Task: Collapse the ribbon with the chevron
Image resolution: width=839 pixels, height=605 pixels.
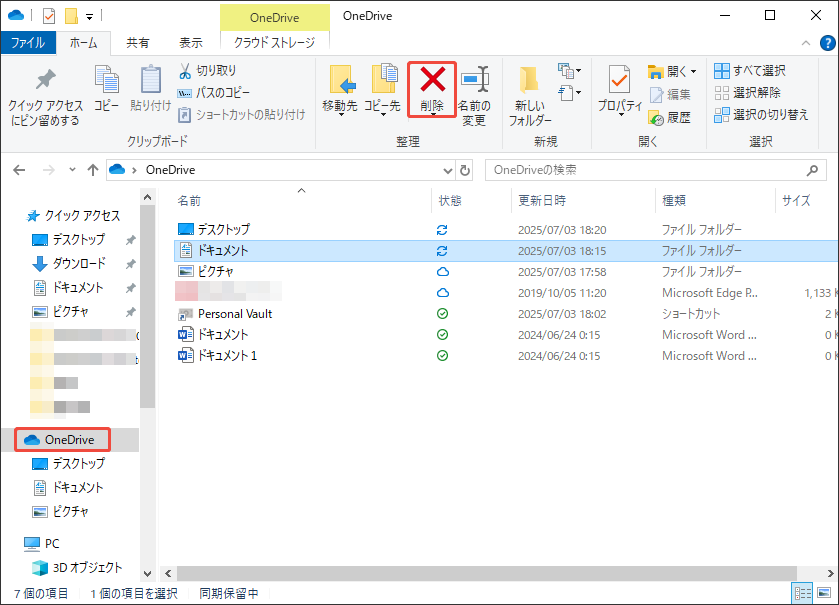Action: [806, 43]
